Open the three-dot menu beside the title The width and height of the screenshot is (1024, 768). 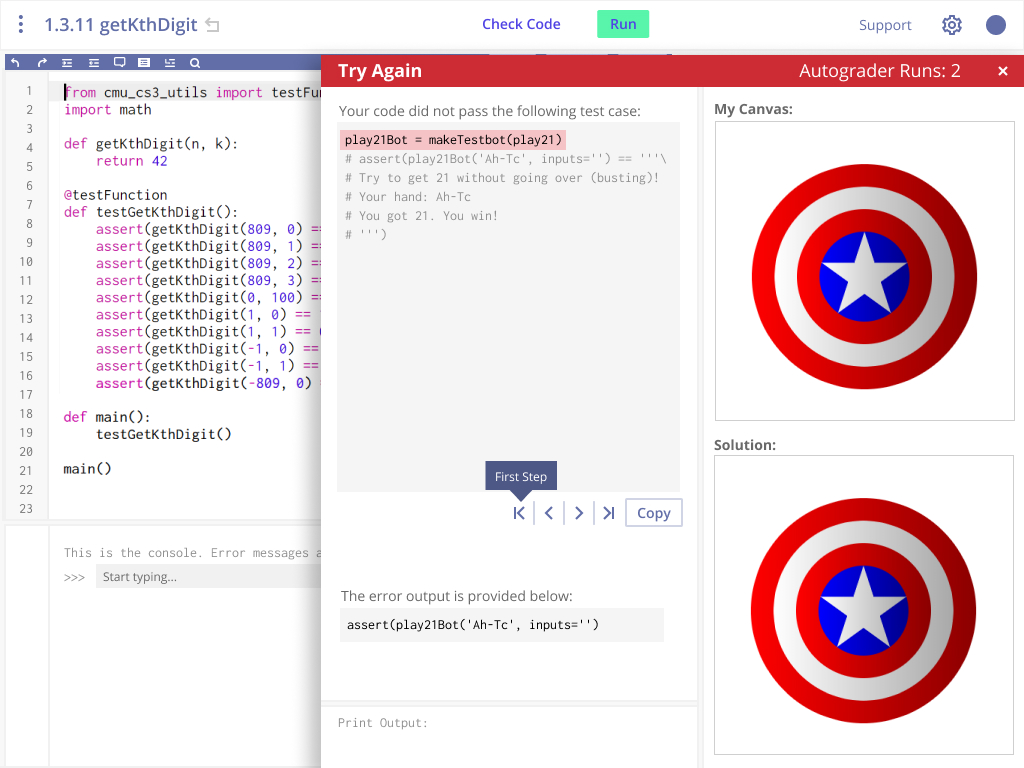(x=21, y=25)
